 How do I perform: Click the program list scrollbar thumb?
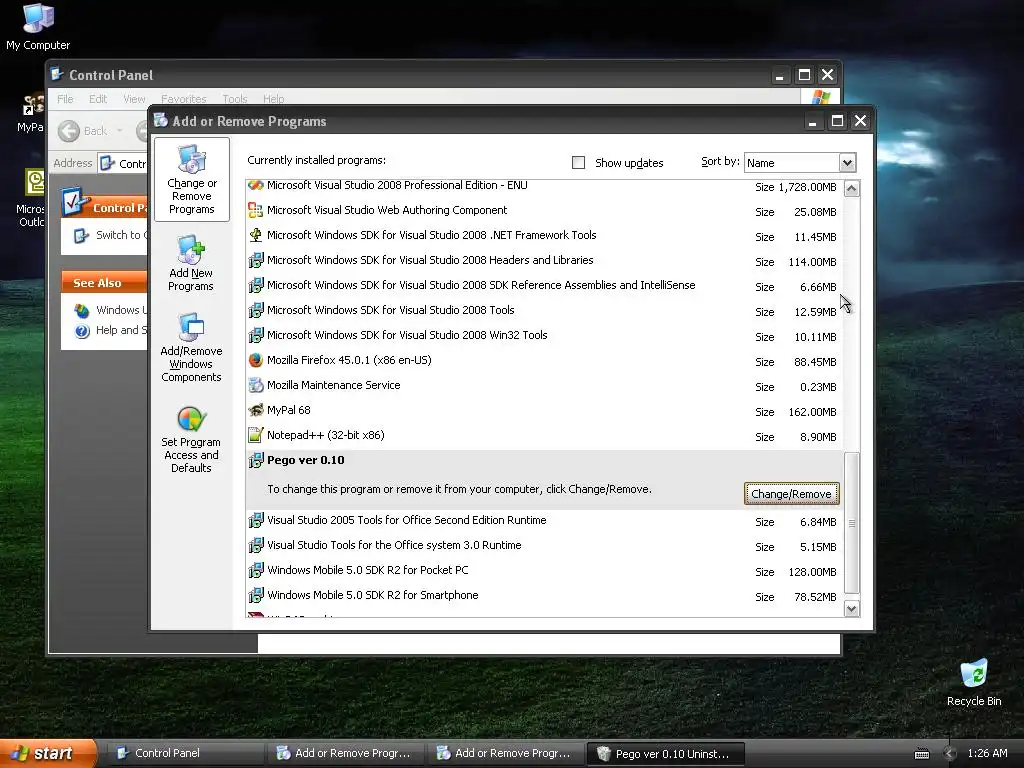click(x=852, y=523)
